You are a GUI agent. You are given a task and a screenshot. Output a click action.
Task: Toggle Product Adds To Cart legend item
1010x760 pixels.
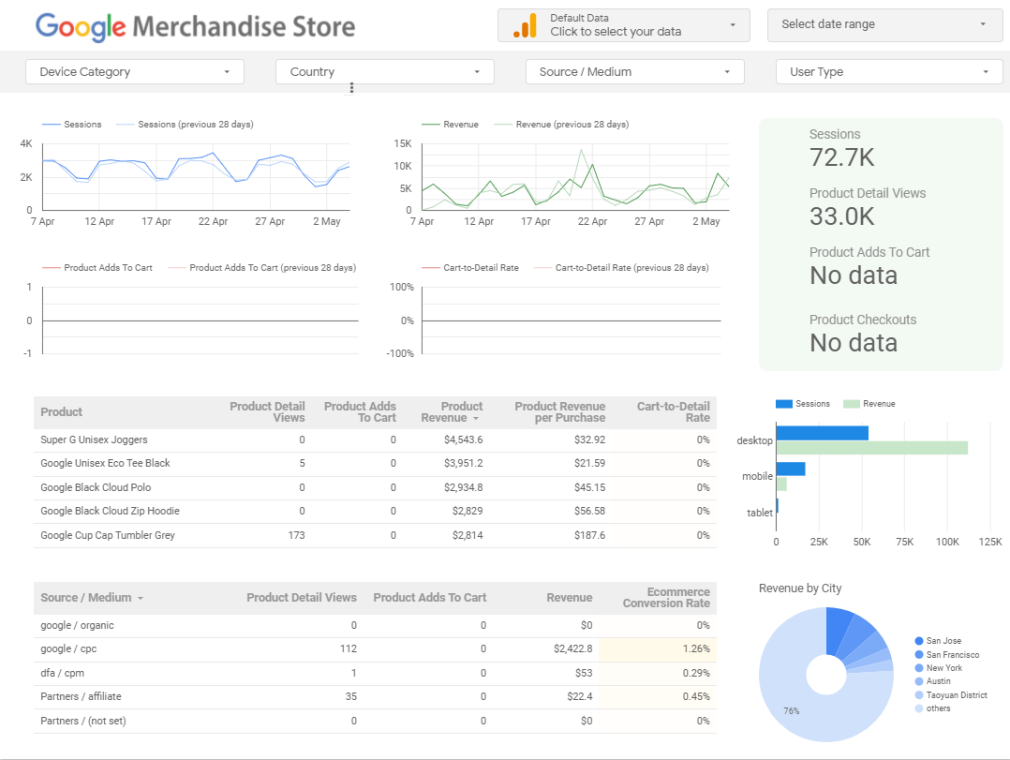click(x=97, y=267)
